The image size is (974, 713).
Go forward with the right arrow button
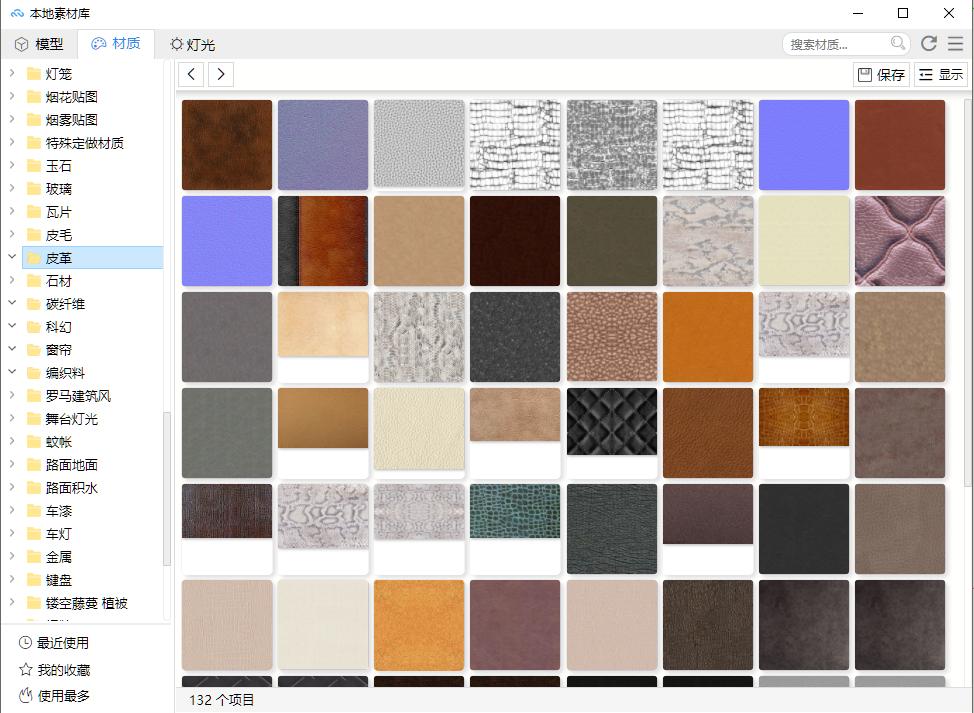221,74
